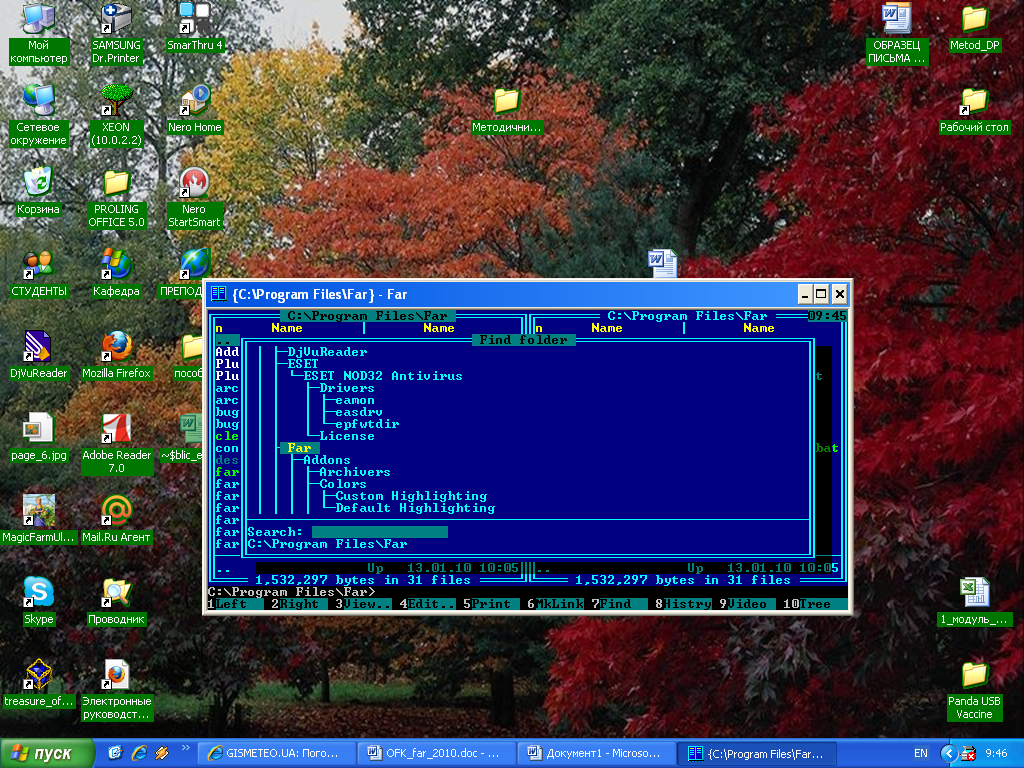Select the Электронные руководст... icon
Viewport: 1024px width, 768px height.
point(116,691)
